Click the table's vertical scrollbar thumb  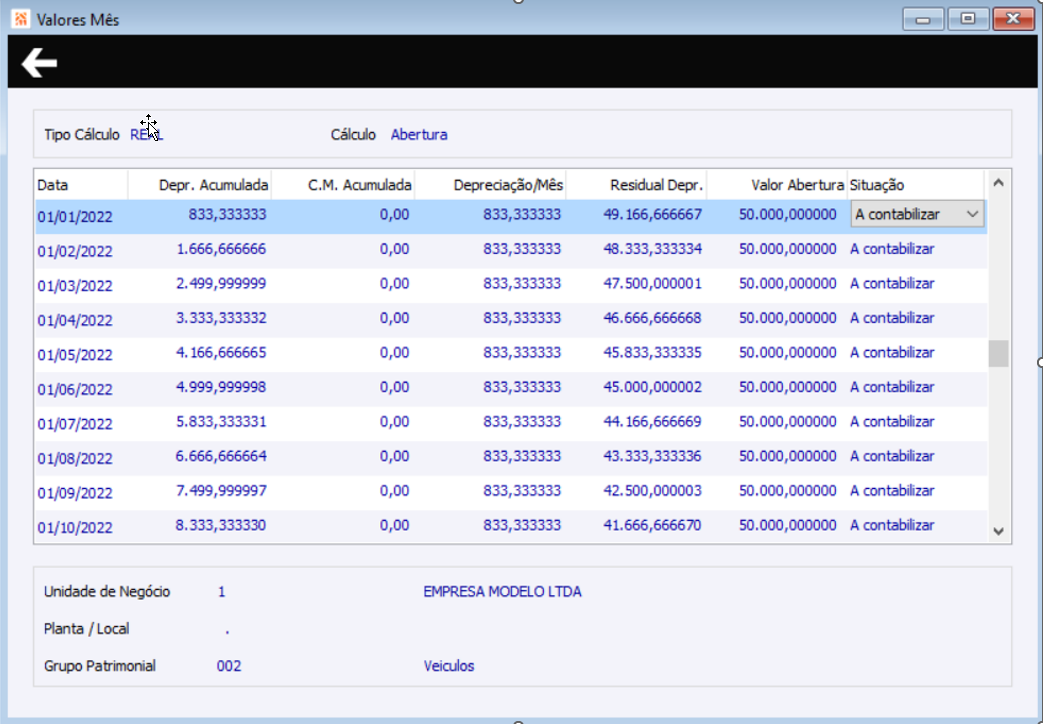[x=998, y=353]
